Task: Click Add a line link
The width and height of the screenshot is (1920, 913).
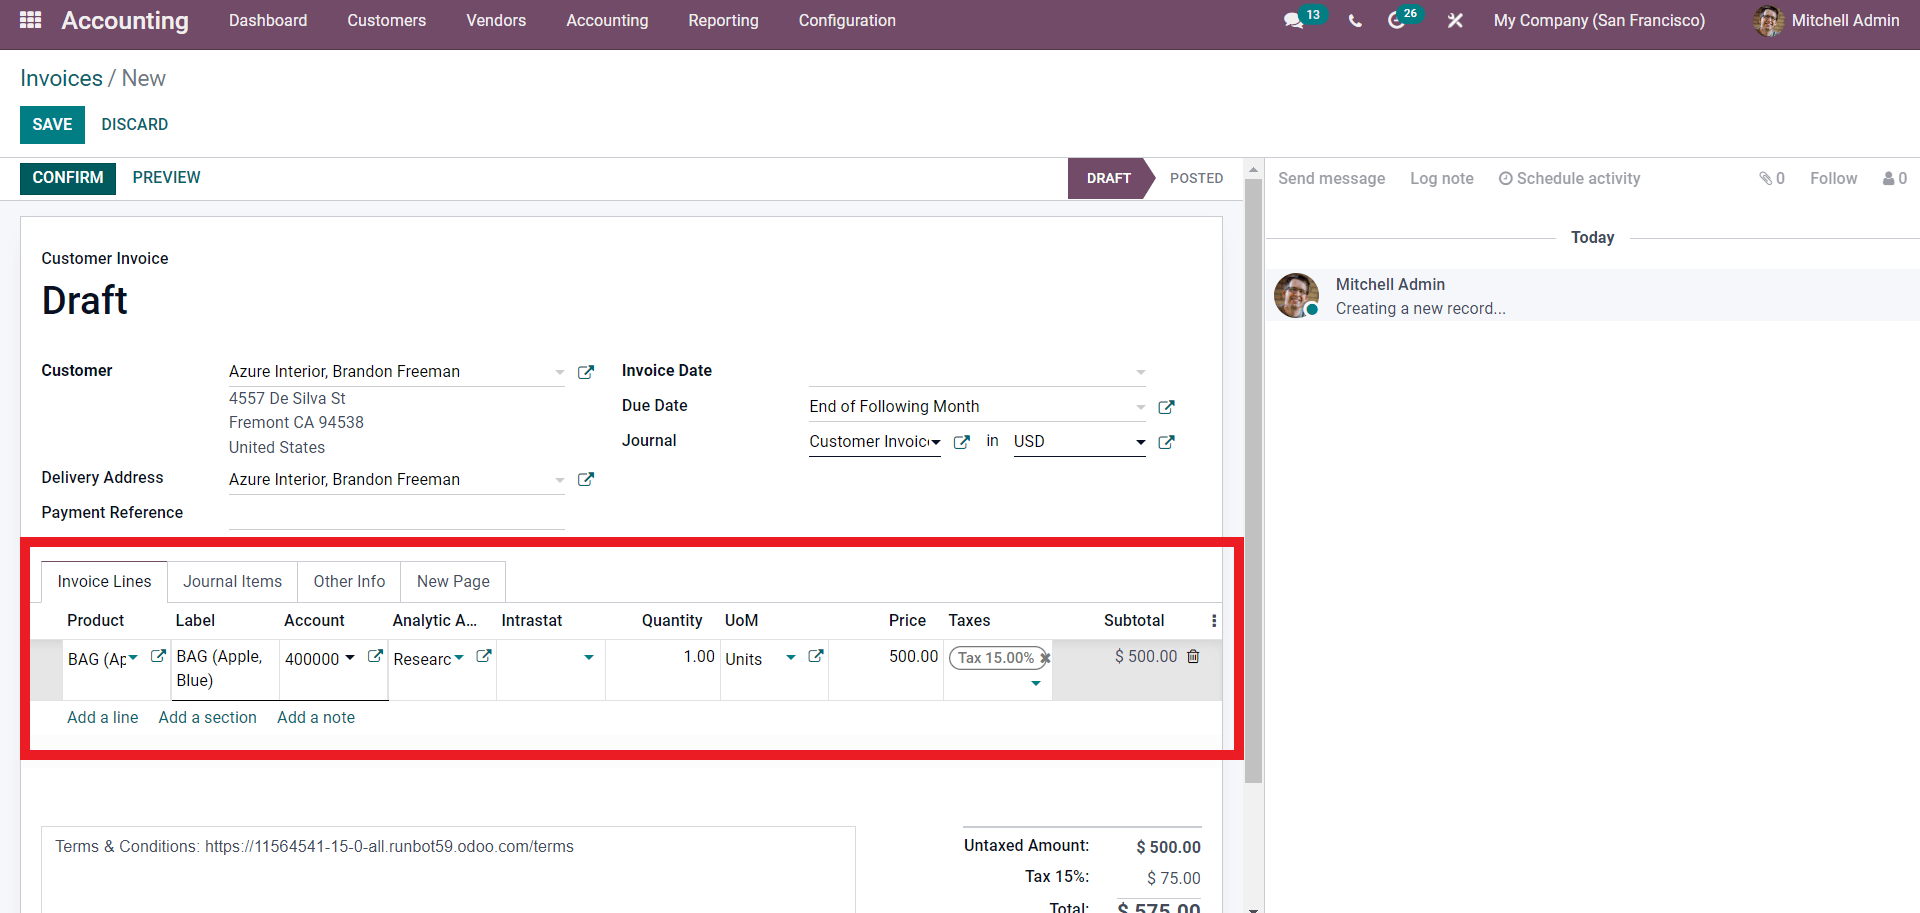Action: [103, 718]
